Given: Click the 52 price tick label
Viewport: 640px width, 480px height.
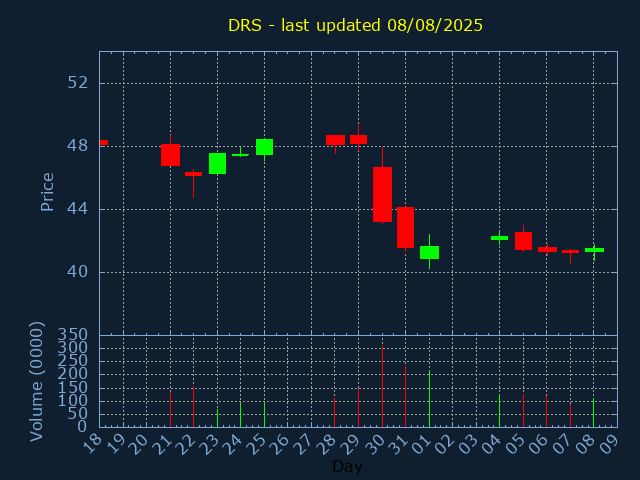Looking at the screenshot, I should 78,83.
